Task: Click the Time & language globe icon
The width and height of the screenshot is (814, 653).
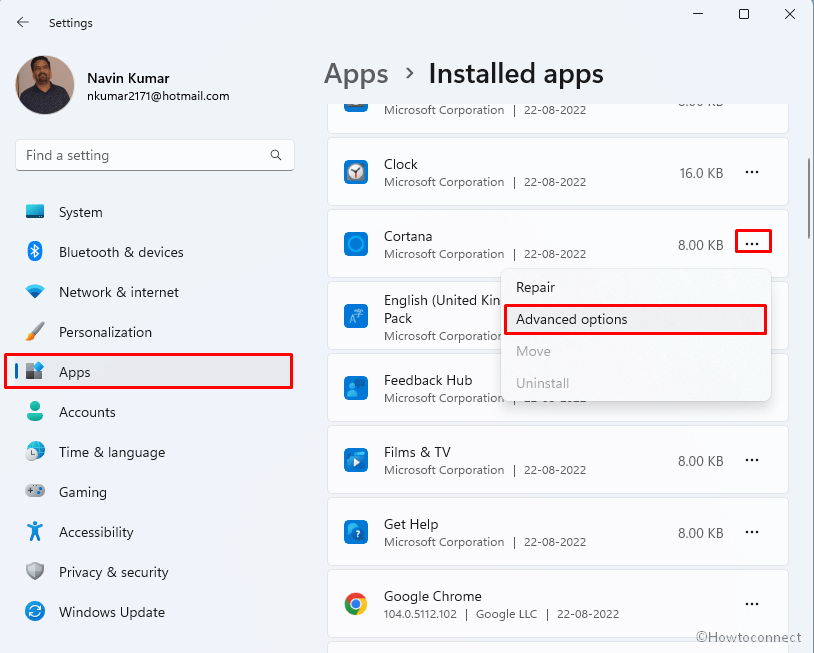Action: pyautogui.click(x=35, y=452)
